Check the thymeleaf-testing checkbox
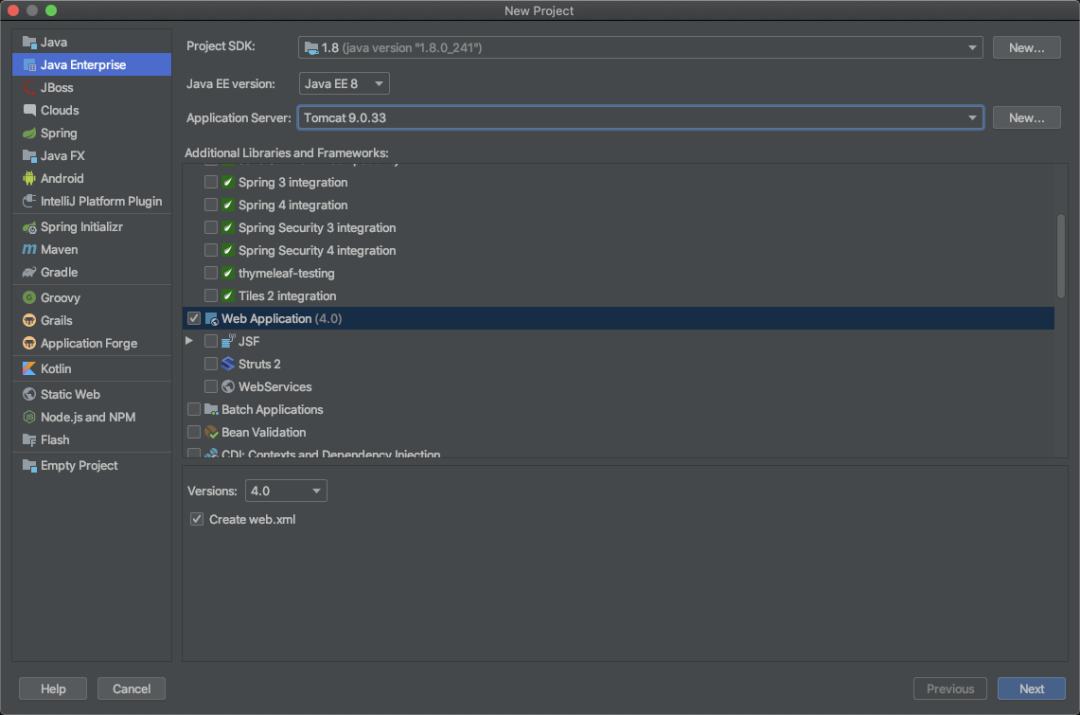This screenshot has height=715, width=1080. coord(211,273)
